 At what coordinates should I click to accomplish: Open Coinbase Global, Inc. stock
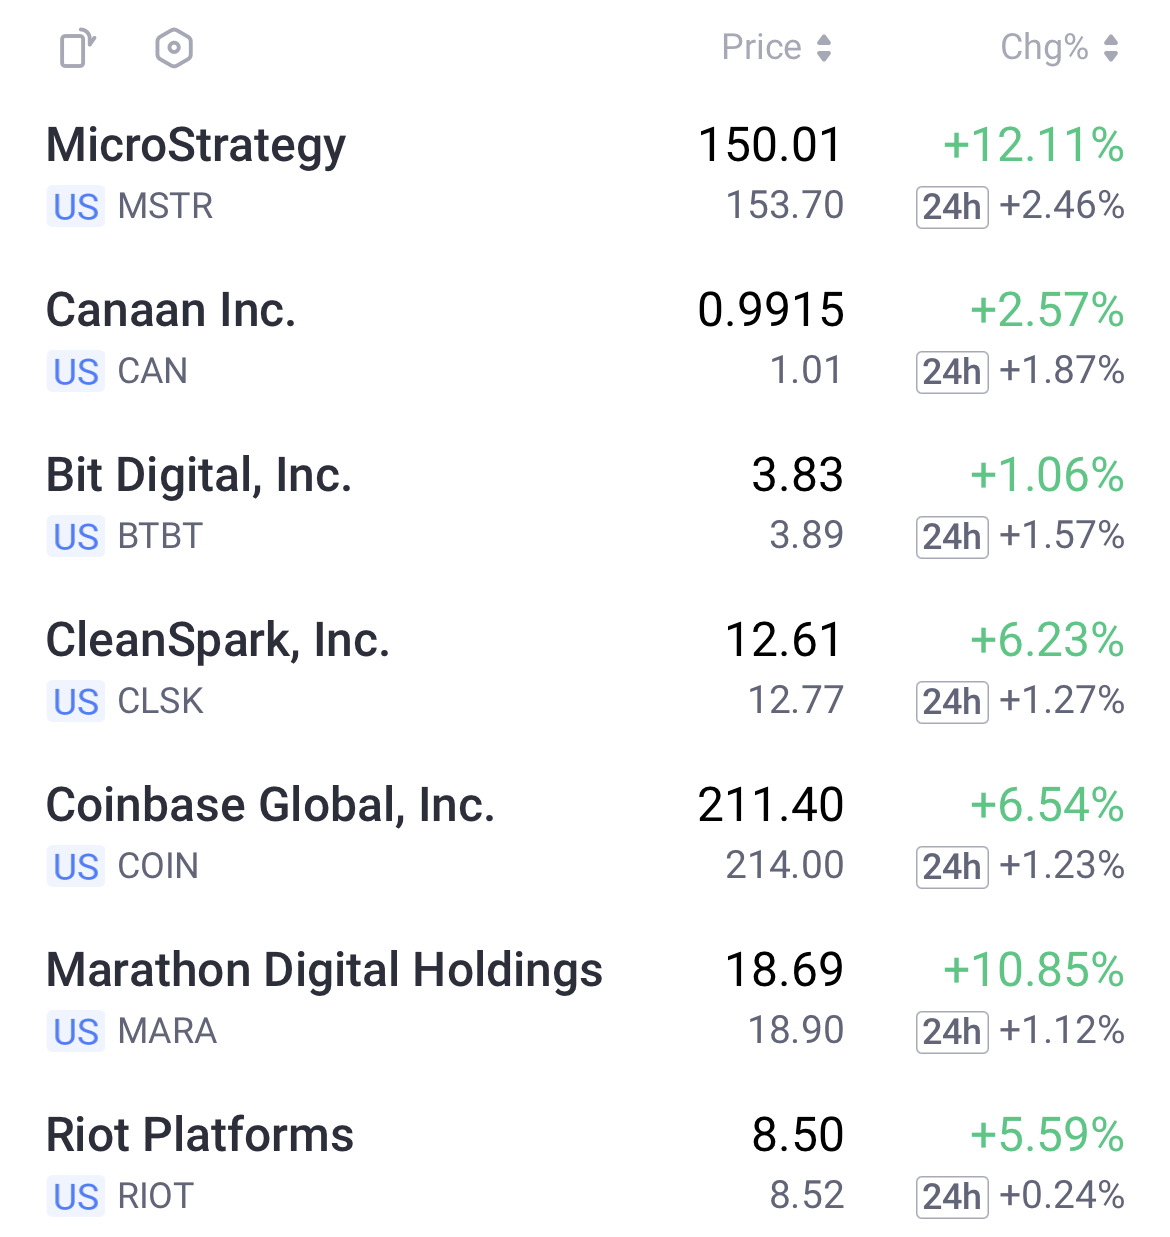point(585,835)
